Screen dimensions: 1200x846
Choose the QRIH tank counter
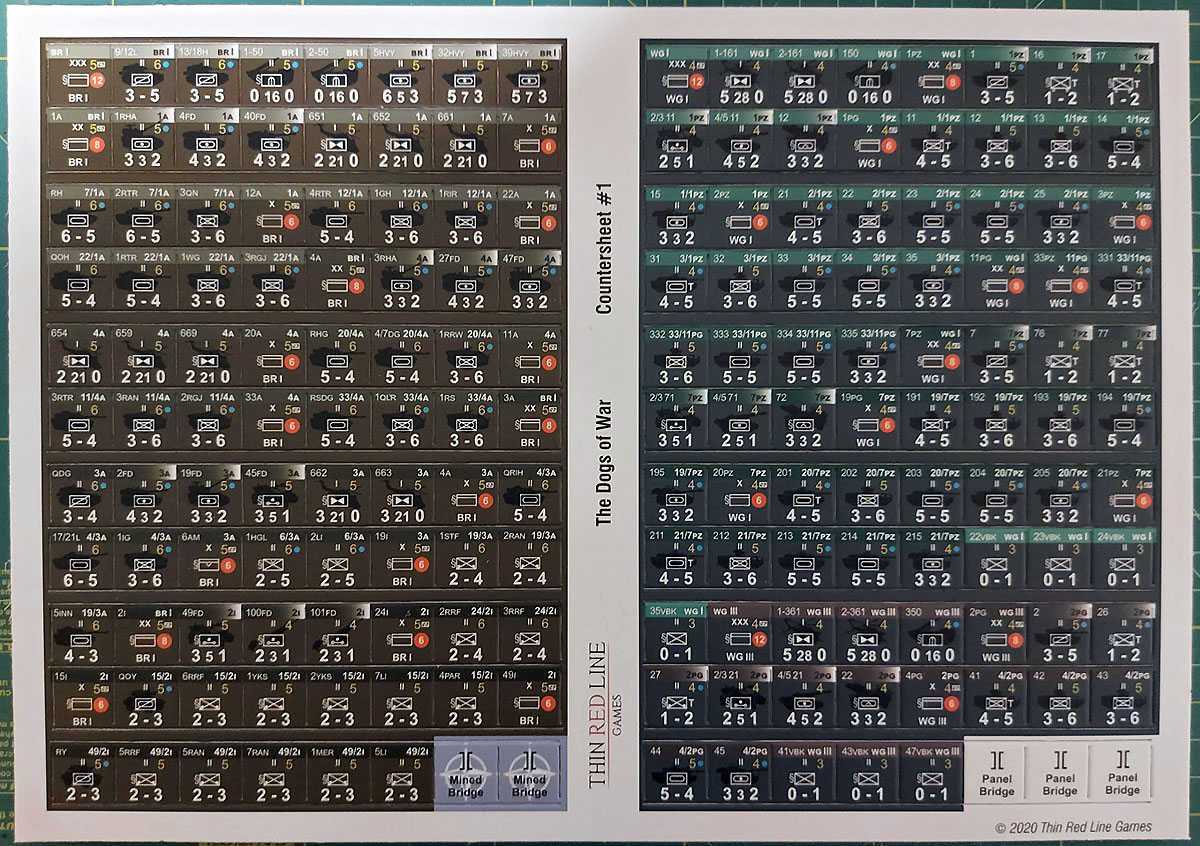(x=530, y=496)
